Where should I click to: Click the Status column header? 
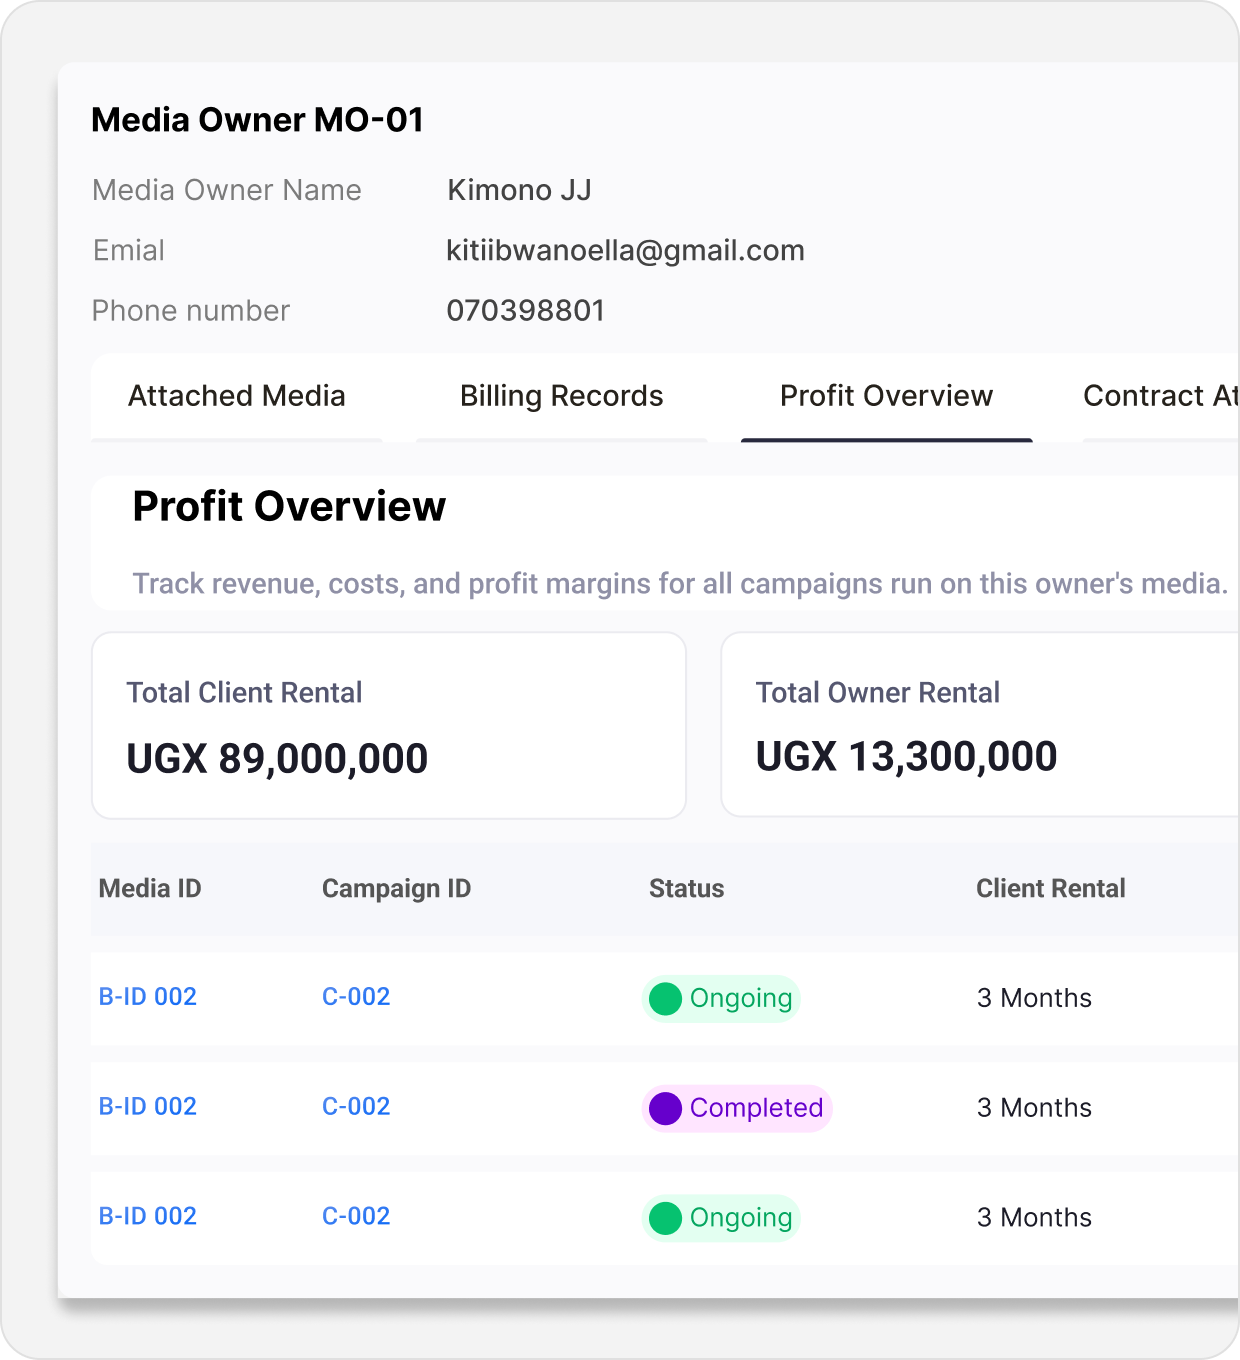[686, 888]
